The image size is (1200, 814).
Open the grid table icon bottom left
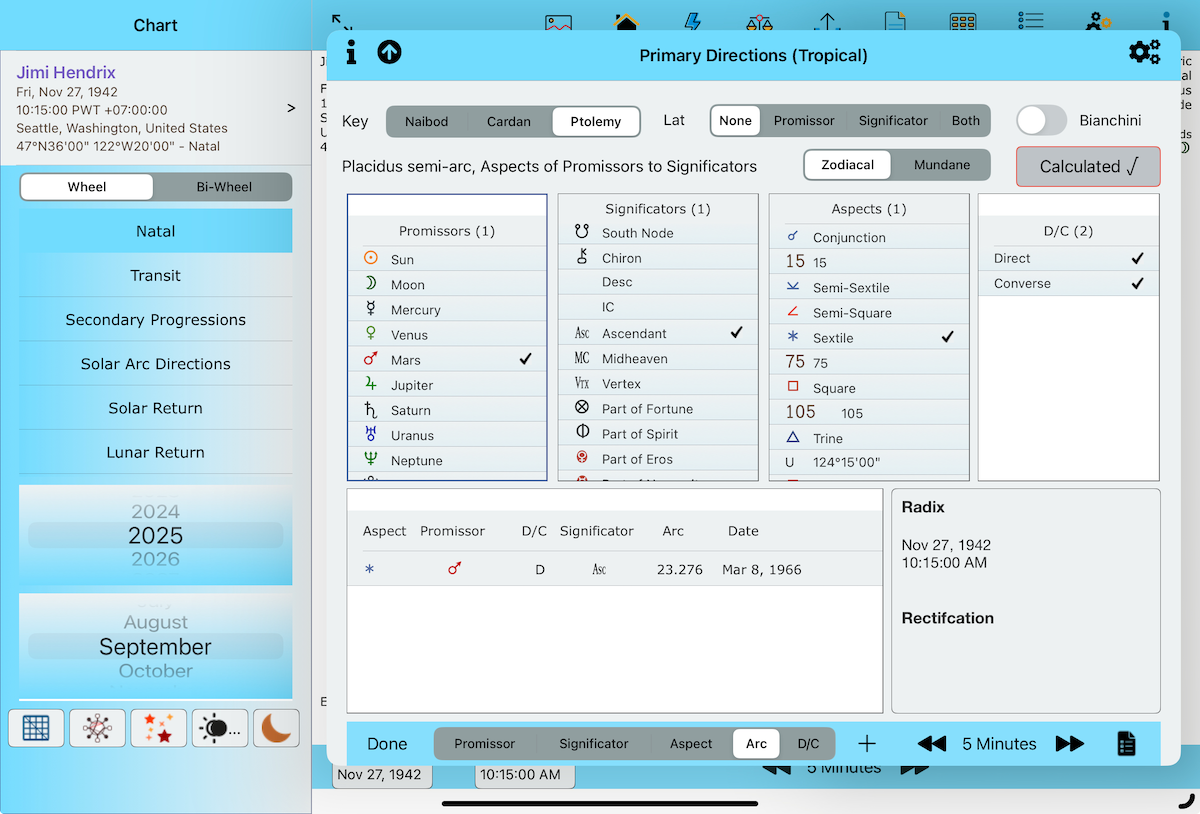36,728
